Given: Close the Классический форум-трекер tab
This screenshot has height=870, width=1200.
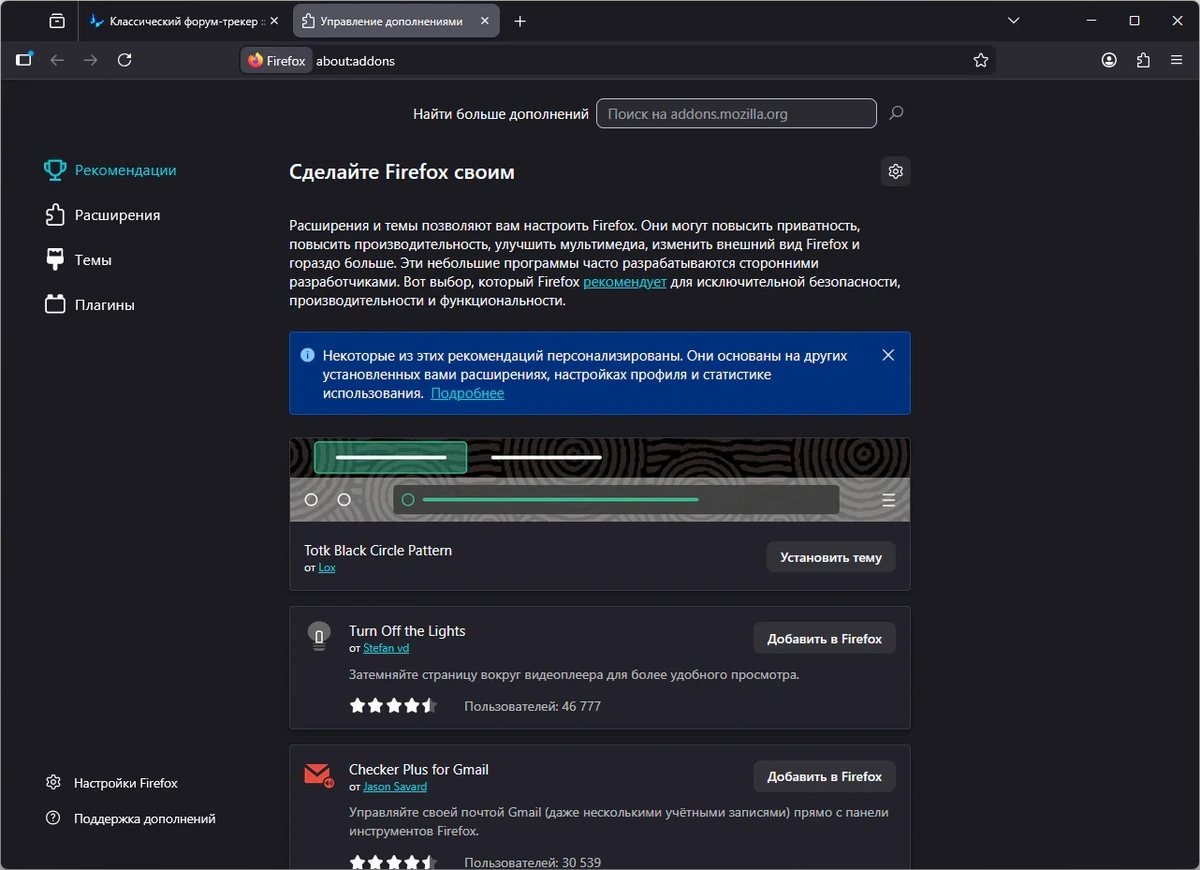Looking at the screenshot, I should 274,21.
